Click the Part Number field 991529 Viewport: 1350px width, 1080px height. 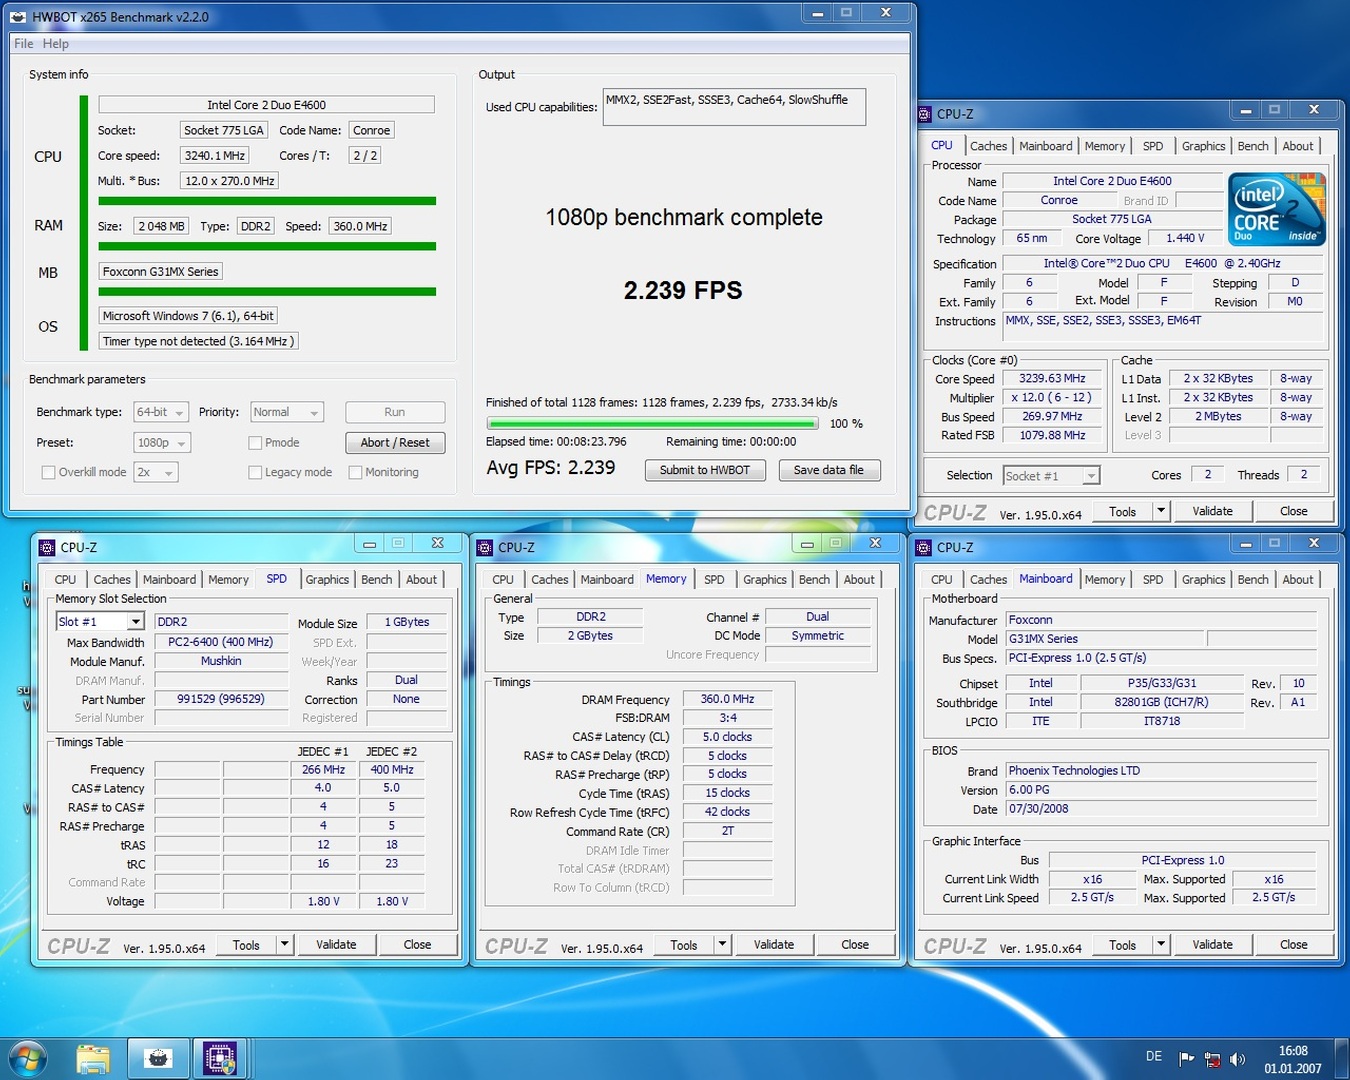point(221,700)
